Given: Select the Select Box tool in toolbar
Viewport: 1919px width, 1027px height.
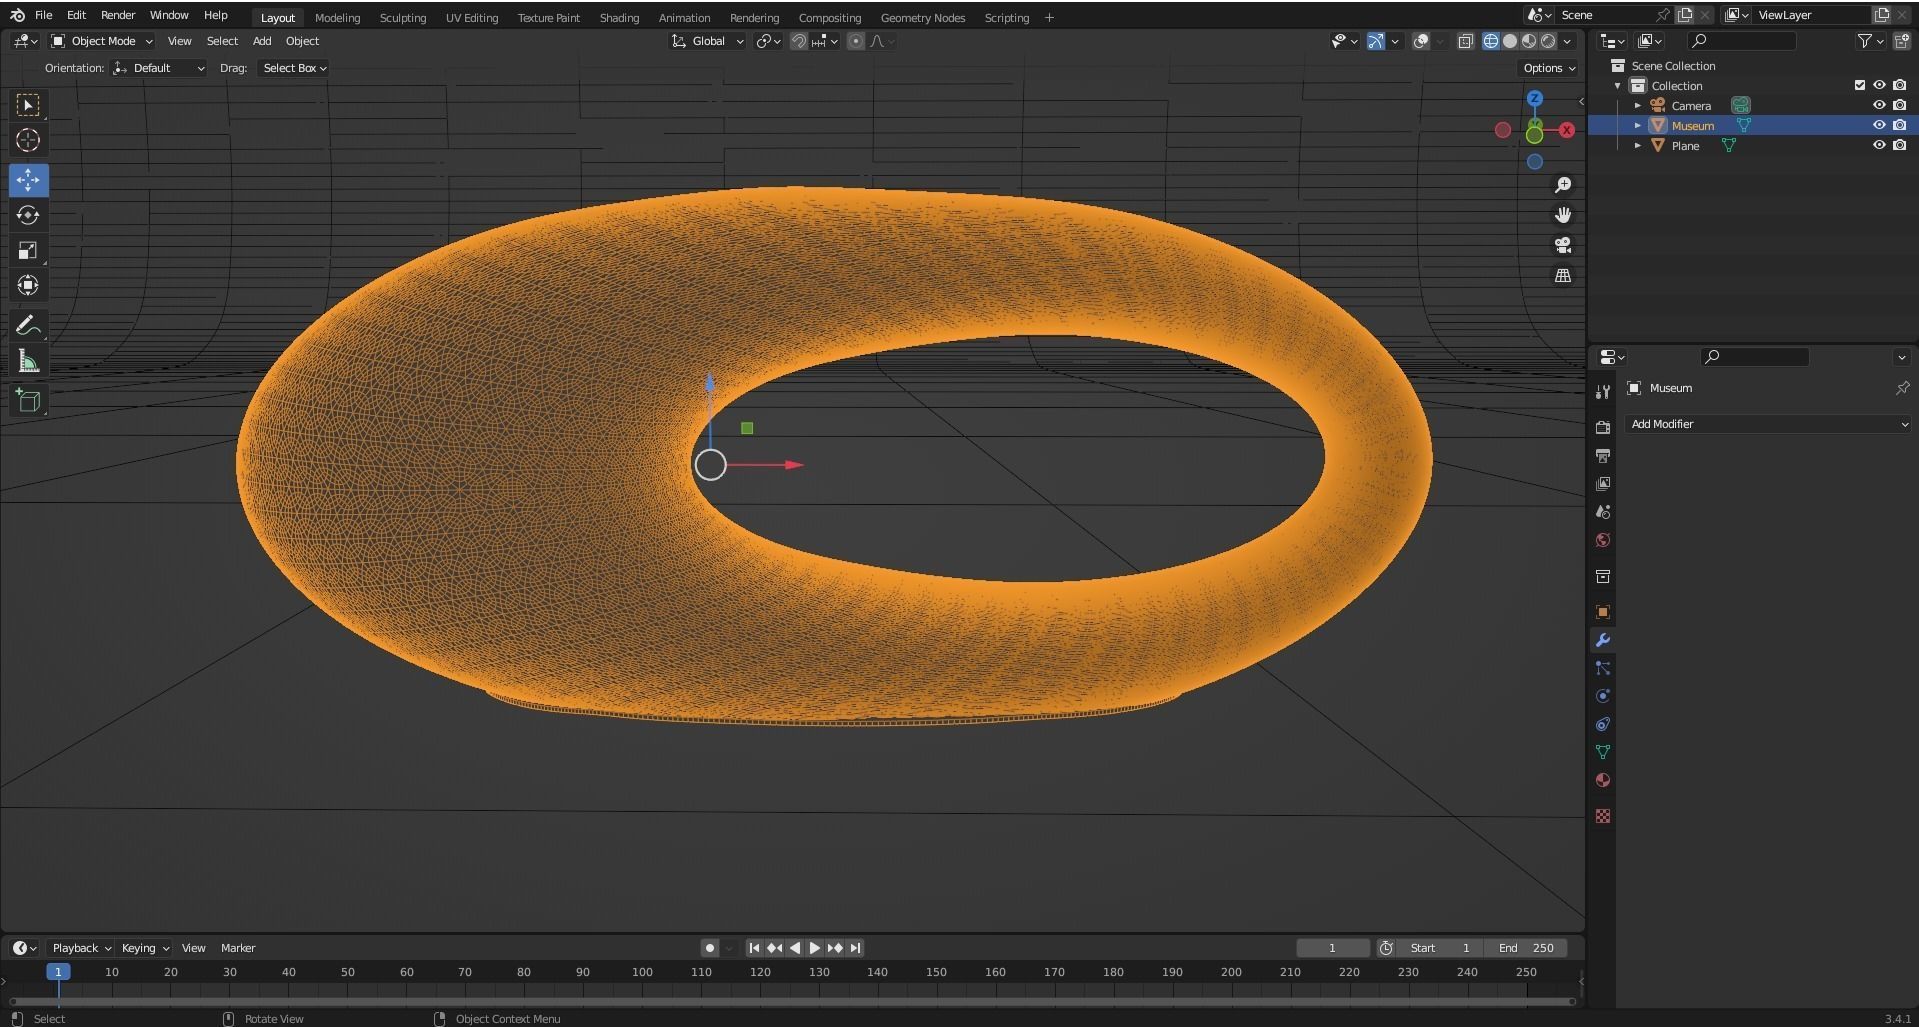Looking at the screenshot, I should 28,105.
